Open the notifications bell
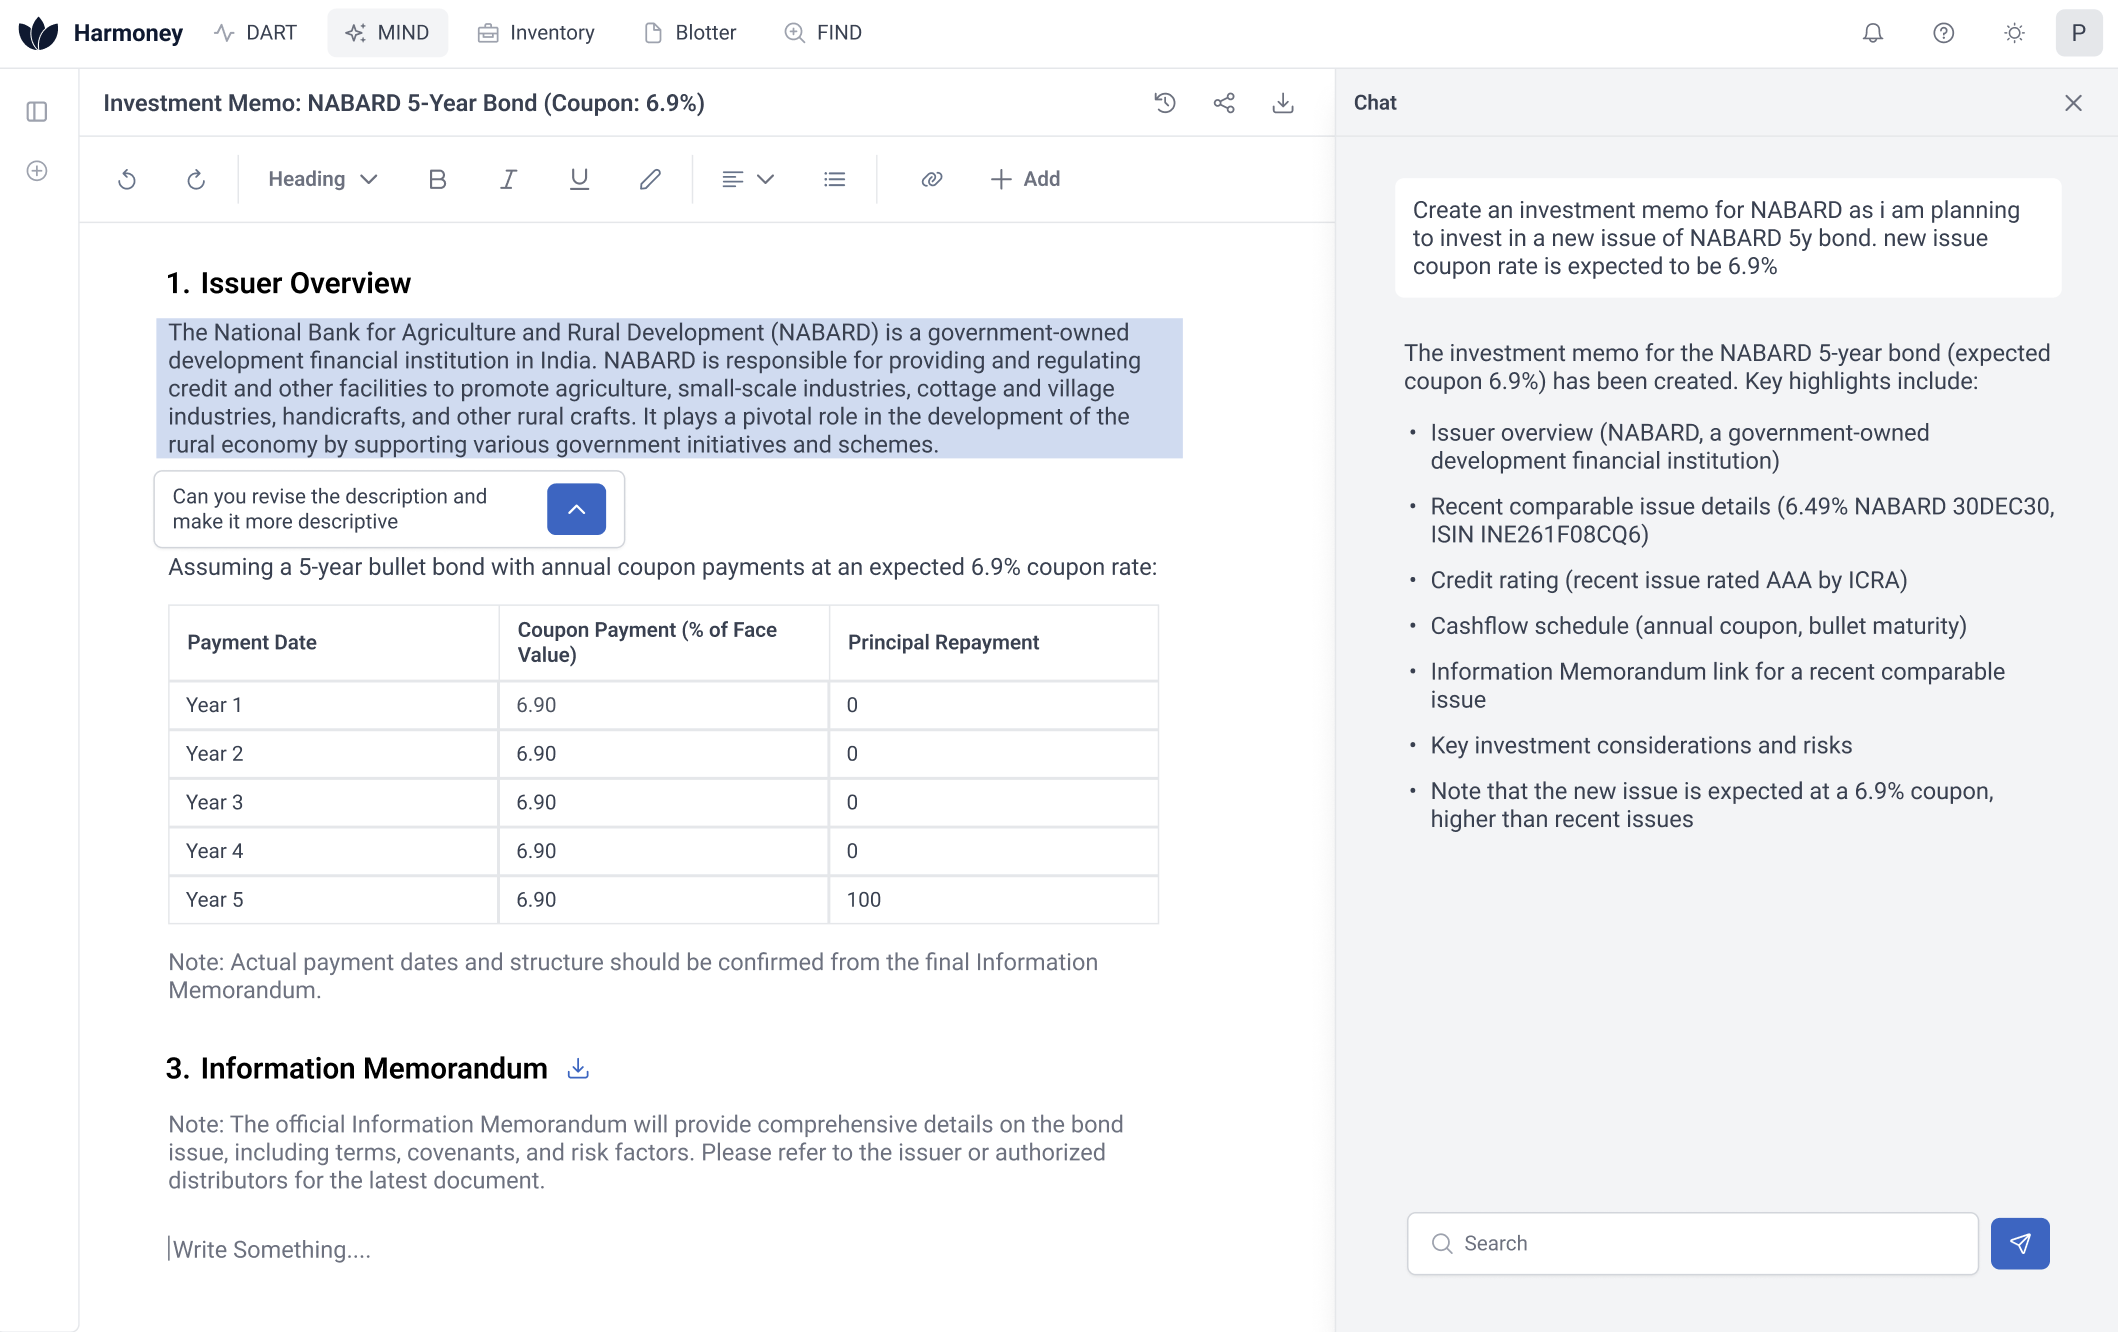 (1873, 33)
